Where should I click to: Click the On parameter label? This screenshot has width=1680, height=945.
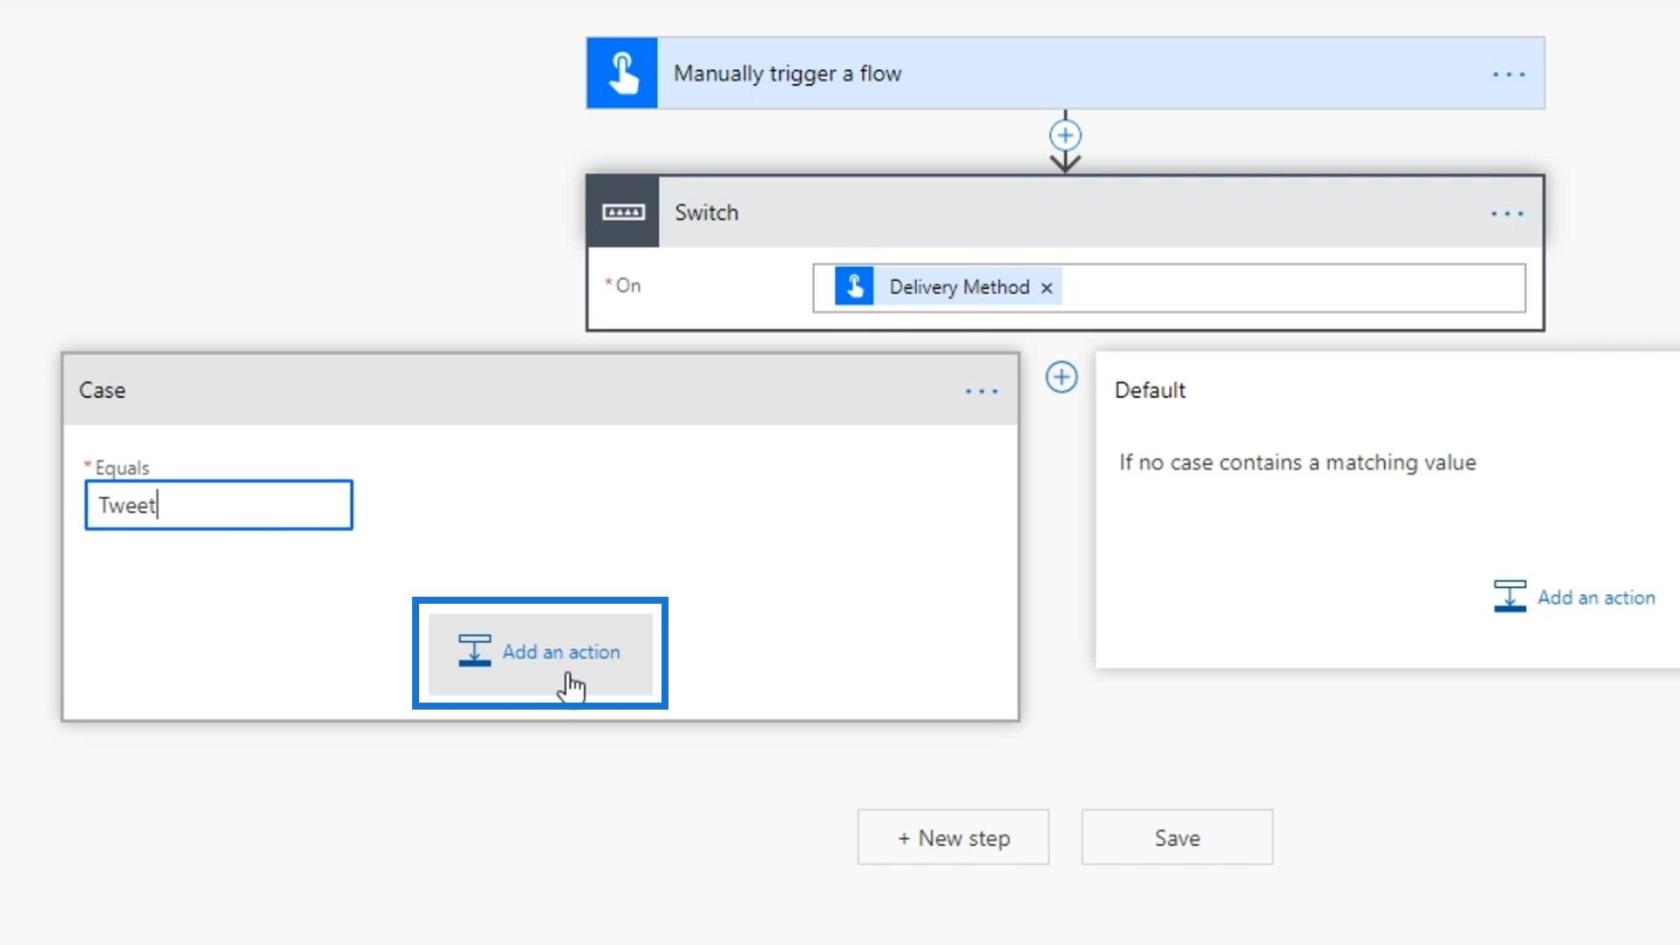pyautogui.click(x=627, y=286)
